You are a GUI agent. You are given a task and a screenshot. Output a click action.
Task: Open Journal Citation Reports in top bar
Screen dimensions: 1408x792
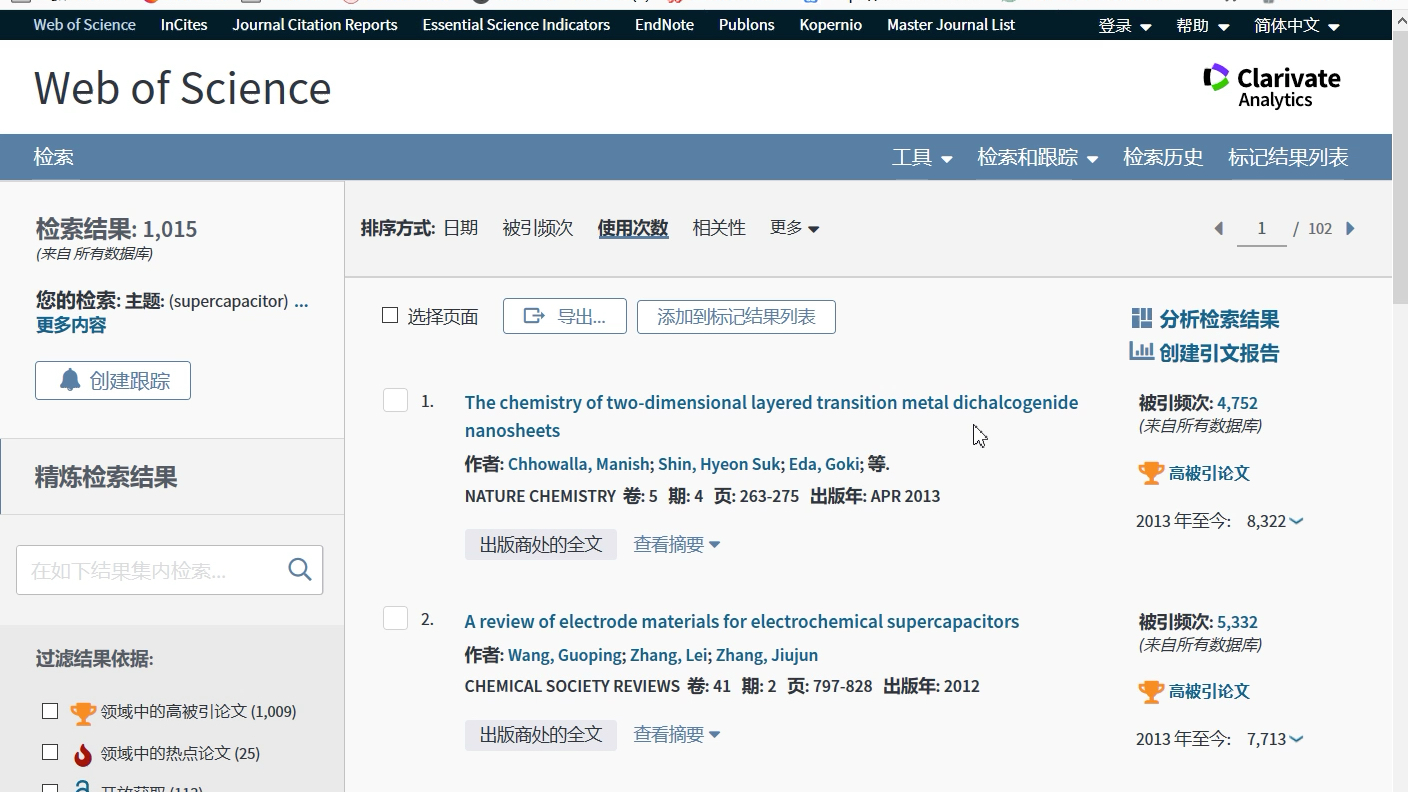[x=315, y=25]
